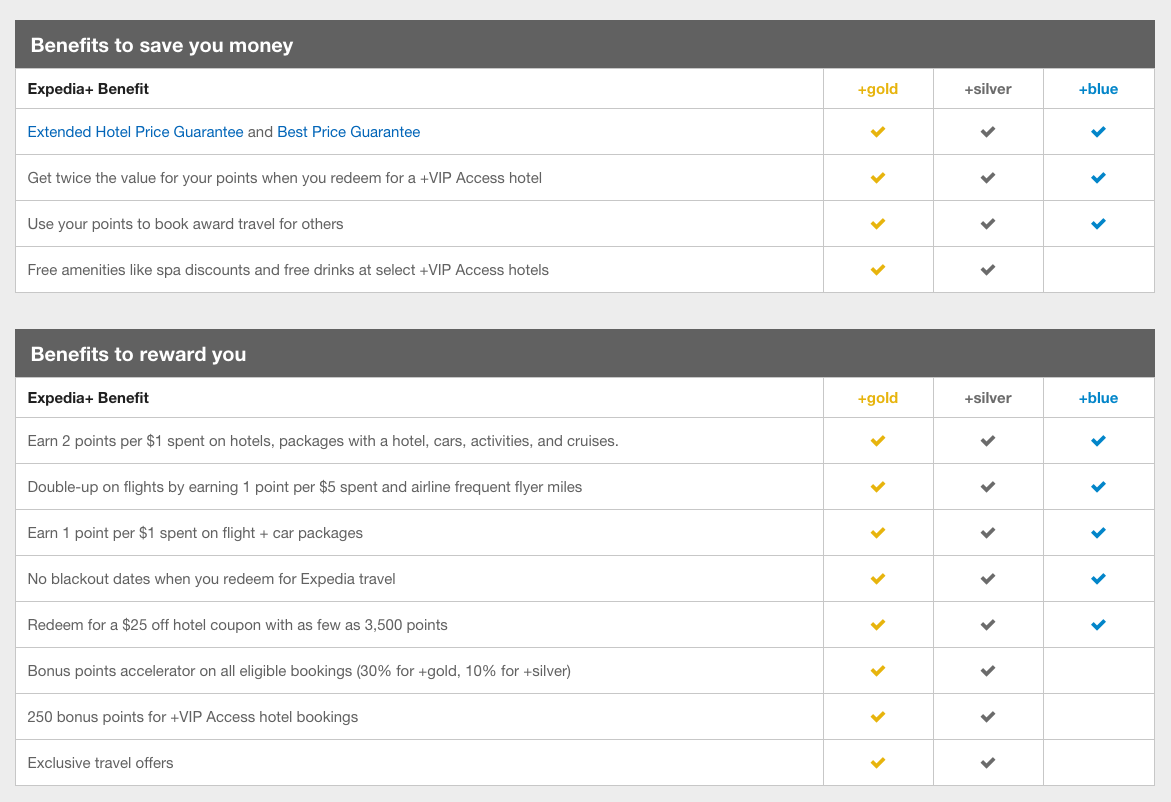Click 'Exclusive travel offers' text
The height and width of the screenshot is (802, 1171).
tap(100, 762)
